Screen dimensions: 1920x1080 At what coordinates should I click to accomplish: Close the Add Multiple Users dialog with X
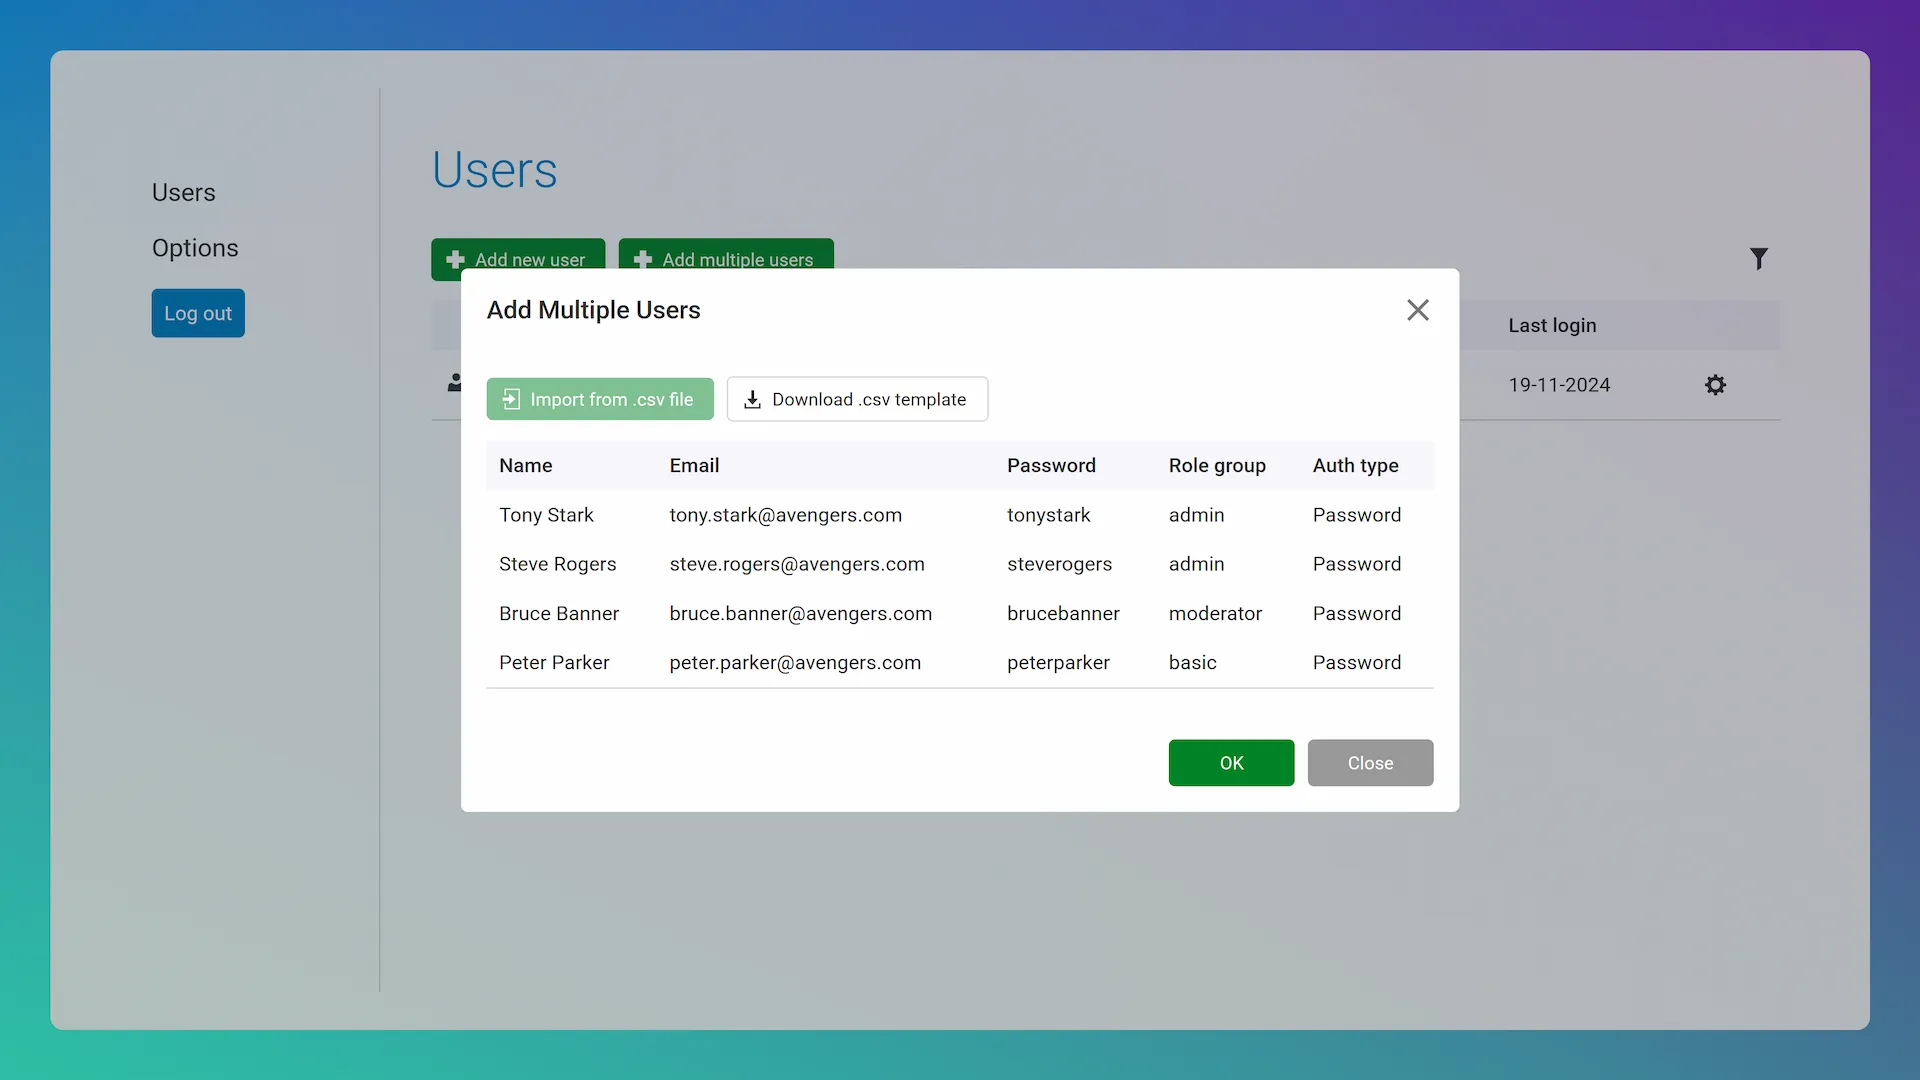(1417, 310)
